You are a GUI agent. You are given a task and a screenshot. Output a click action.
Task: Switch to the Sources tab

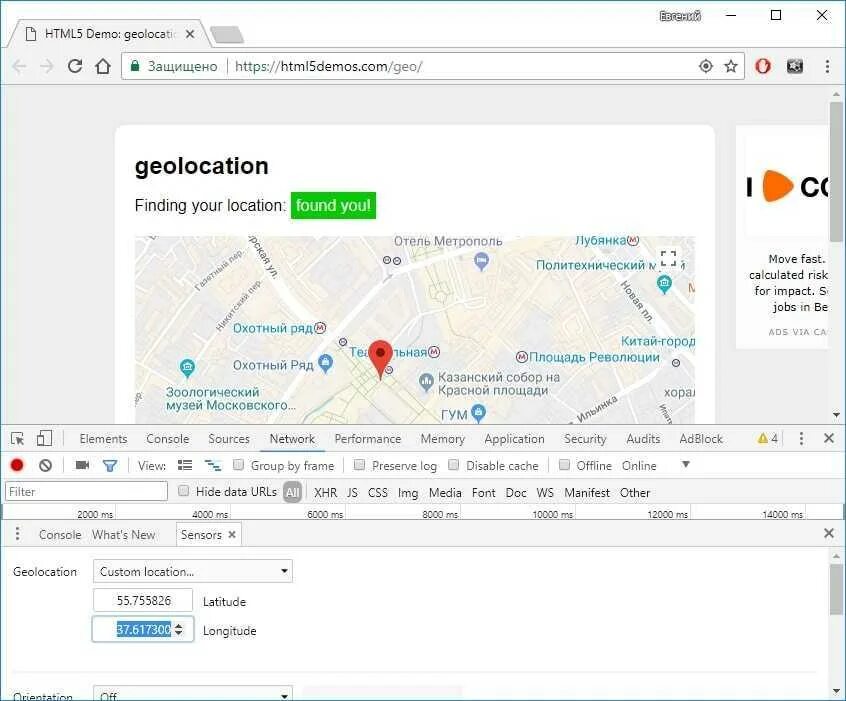(x=229, y=439)
